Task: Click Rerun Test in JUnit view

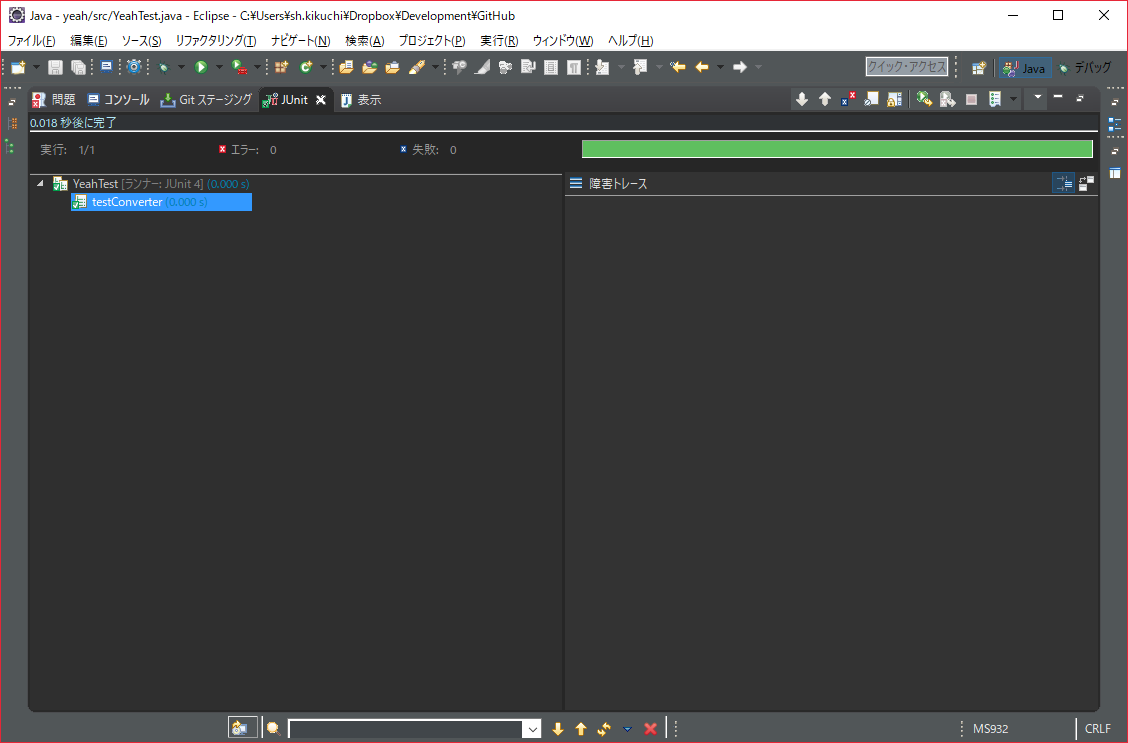Action: 924,99
